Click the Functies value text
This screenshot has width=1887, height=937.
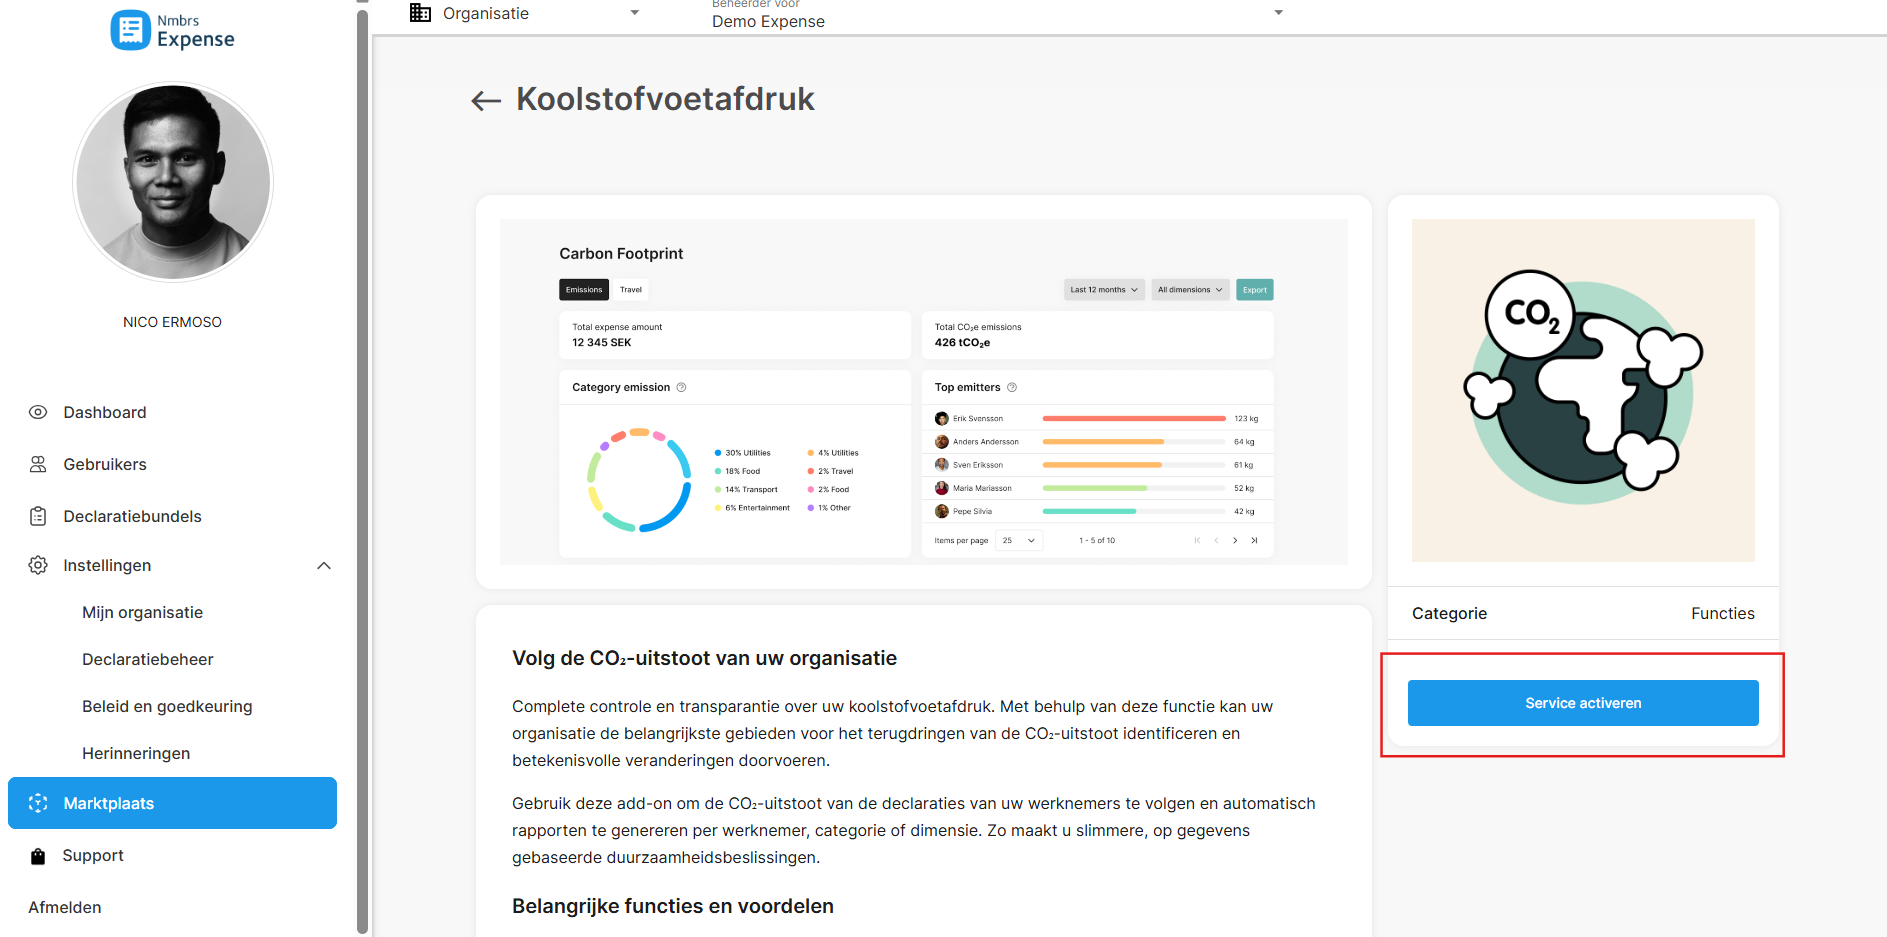pos(1722,613)
